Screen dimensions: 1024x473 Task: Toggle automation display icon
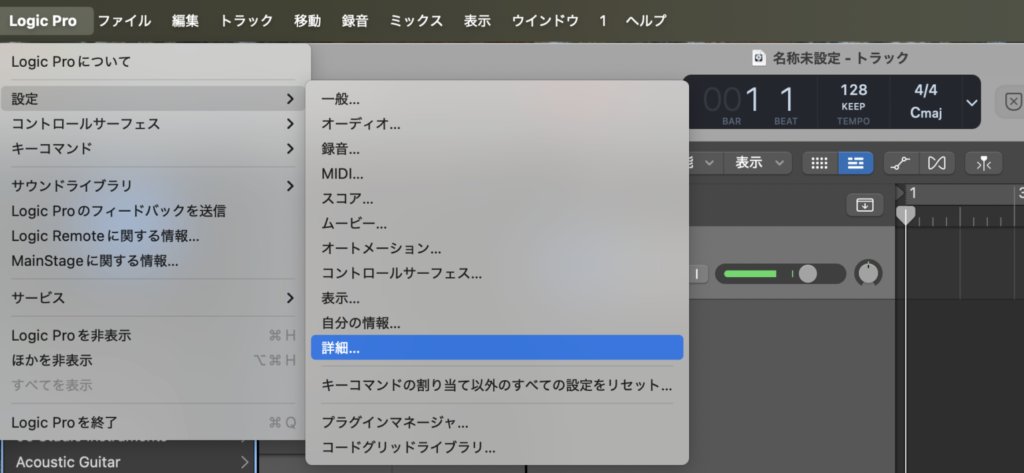(901, 163)
